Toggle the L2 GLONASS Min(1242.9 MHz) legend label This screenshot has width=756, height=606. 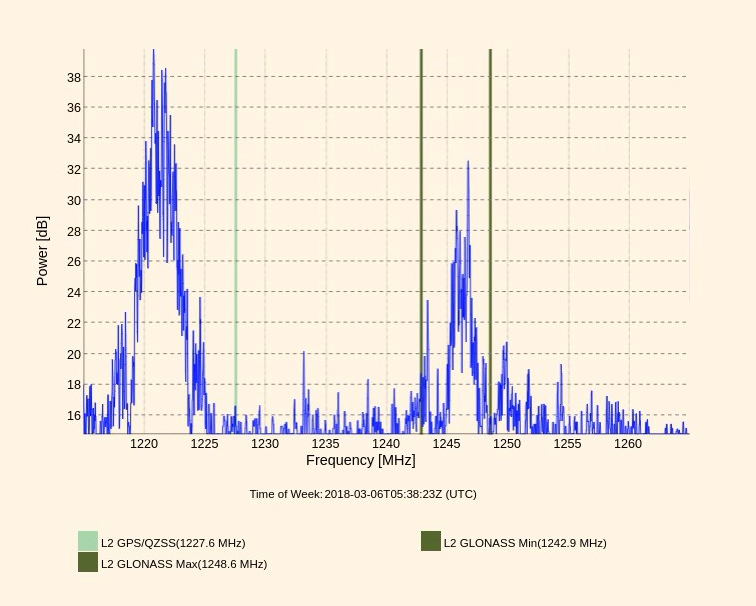click(x=525, y=543)
